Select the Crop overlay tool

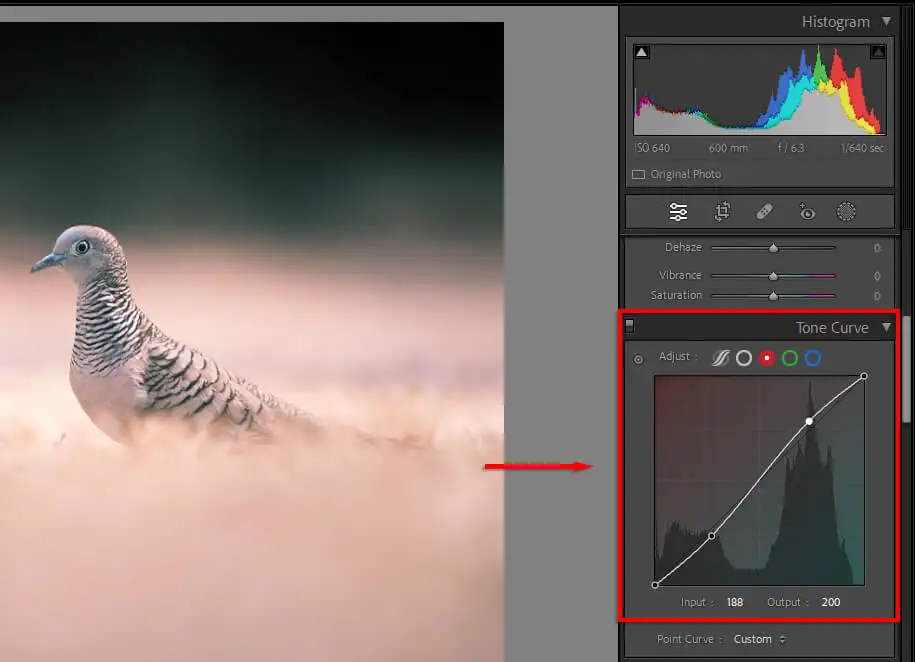(722, 211)
